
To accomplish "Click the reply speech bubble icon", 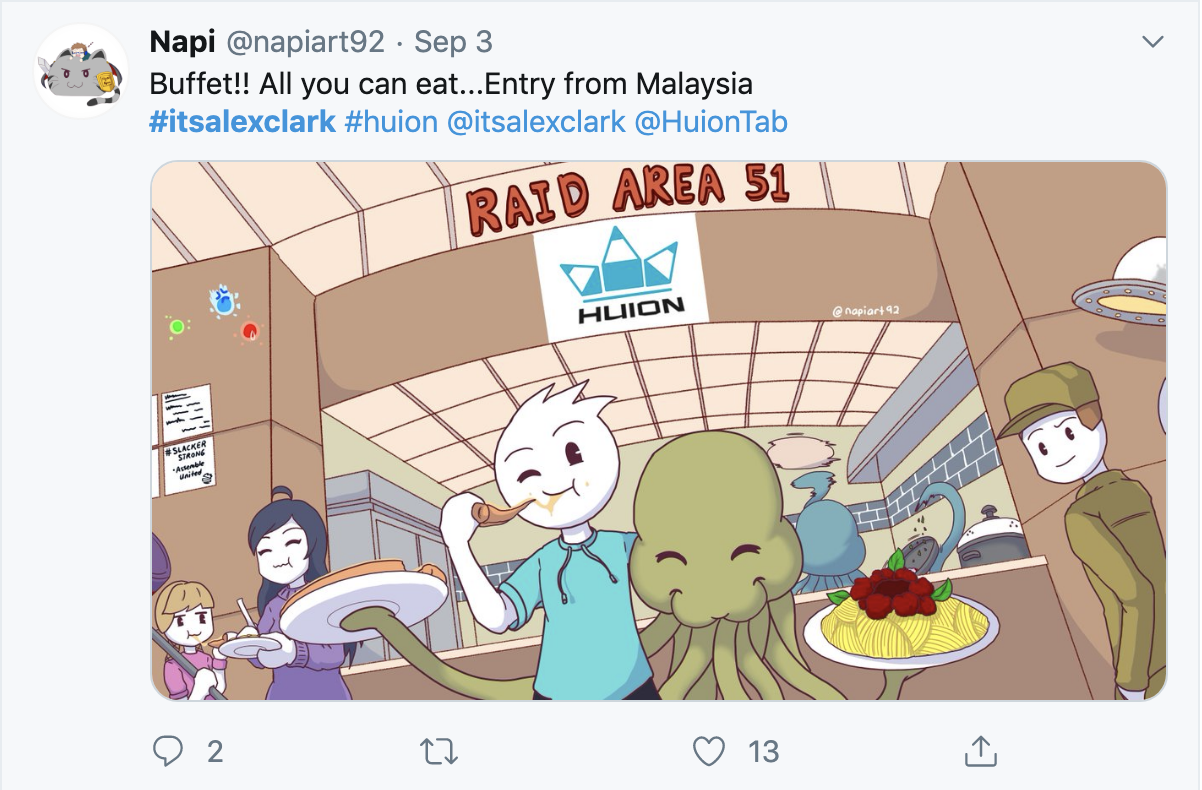I will click(x=168, y=751).
